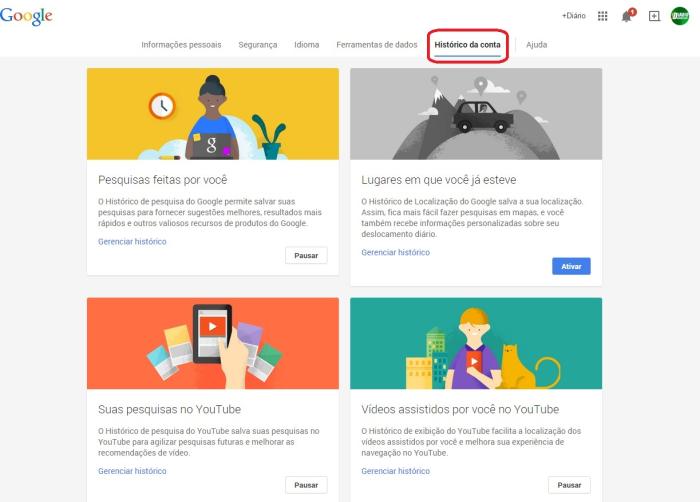The height and width of the screenshot is (502, 700).
Task: Pause YouTube search history
Action: pos(306,485)
